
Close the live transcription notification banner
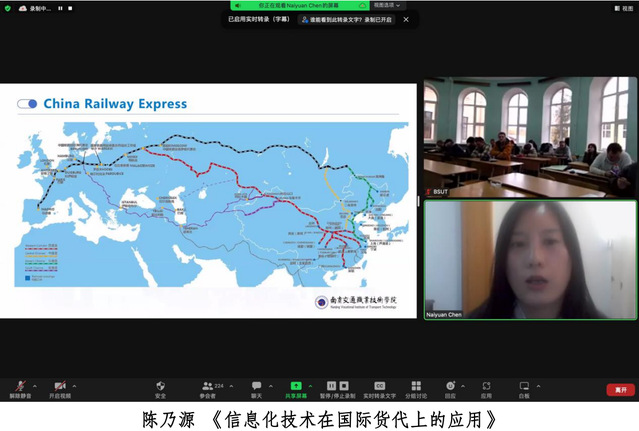click(406, 19)
